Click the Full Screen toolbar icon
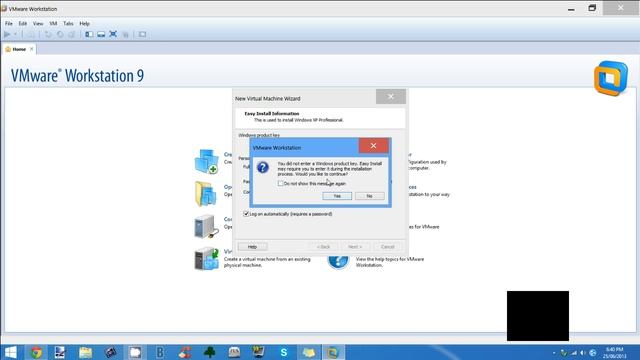This screenshot has width=640, height=360. 113,35
